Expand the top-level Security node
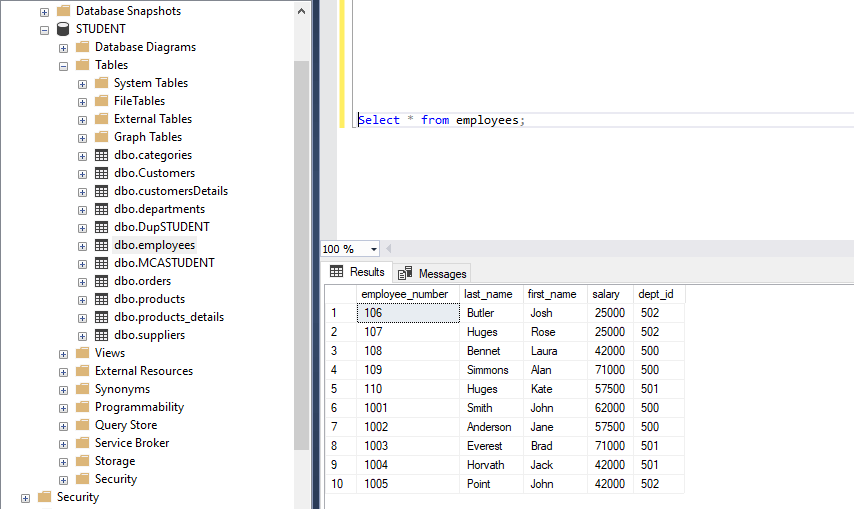The image size is (854, 509). point(26,498)
